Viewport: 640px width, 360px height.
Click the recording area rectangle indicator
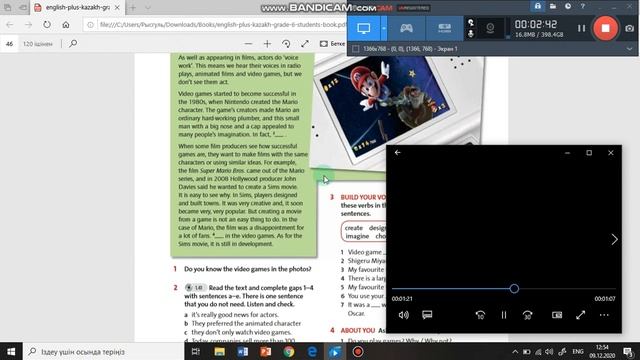coord(356,49)
